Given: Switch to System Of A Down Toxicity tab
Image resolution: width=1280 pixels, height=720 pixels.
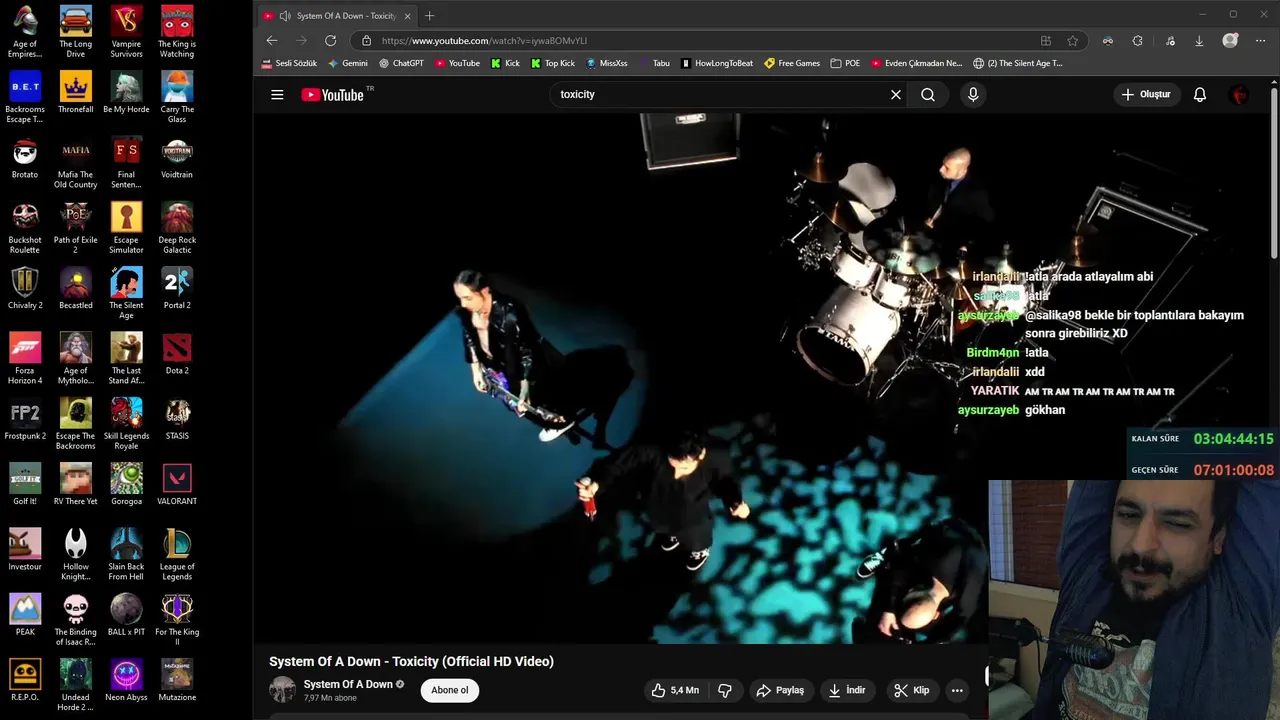Looking at the screenshot, I should pos(338,16).
